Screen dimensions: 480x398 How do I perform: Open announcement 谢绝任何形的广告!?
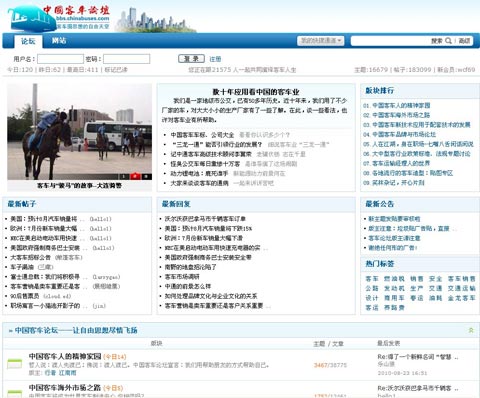393,248
